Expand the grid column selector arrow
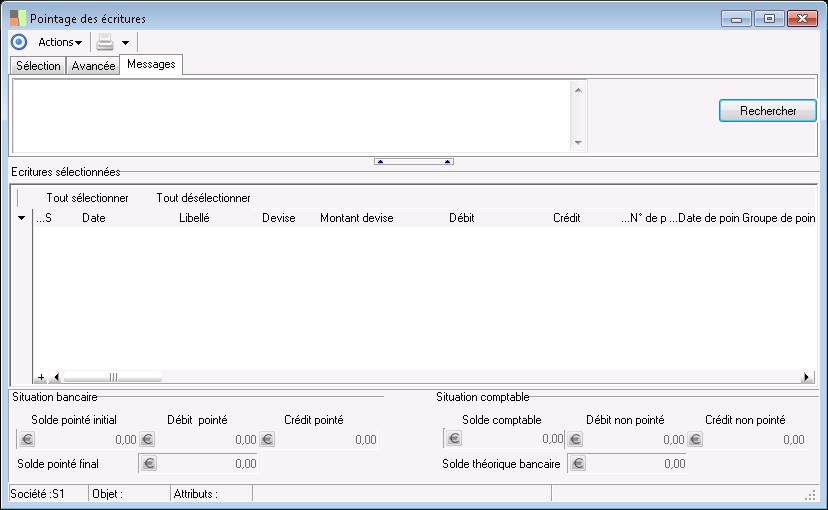Viewport: 828px width, 510px height. coord(22,218)
